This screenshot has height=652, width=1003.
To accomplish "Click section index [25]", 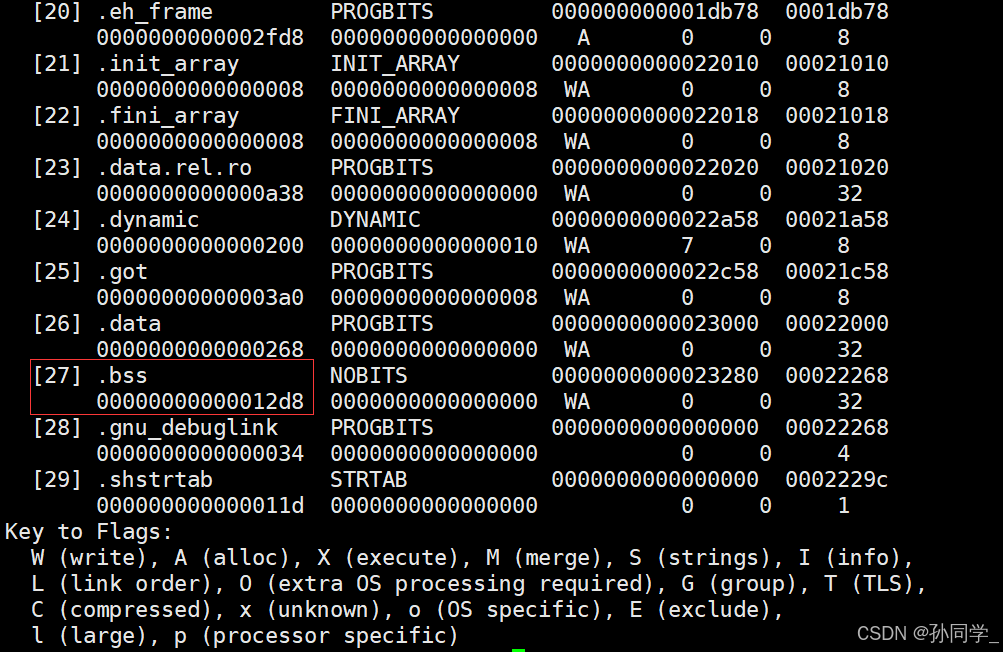I will 57,272.
